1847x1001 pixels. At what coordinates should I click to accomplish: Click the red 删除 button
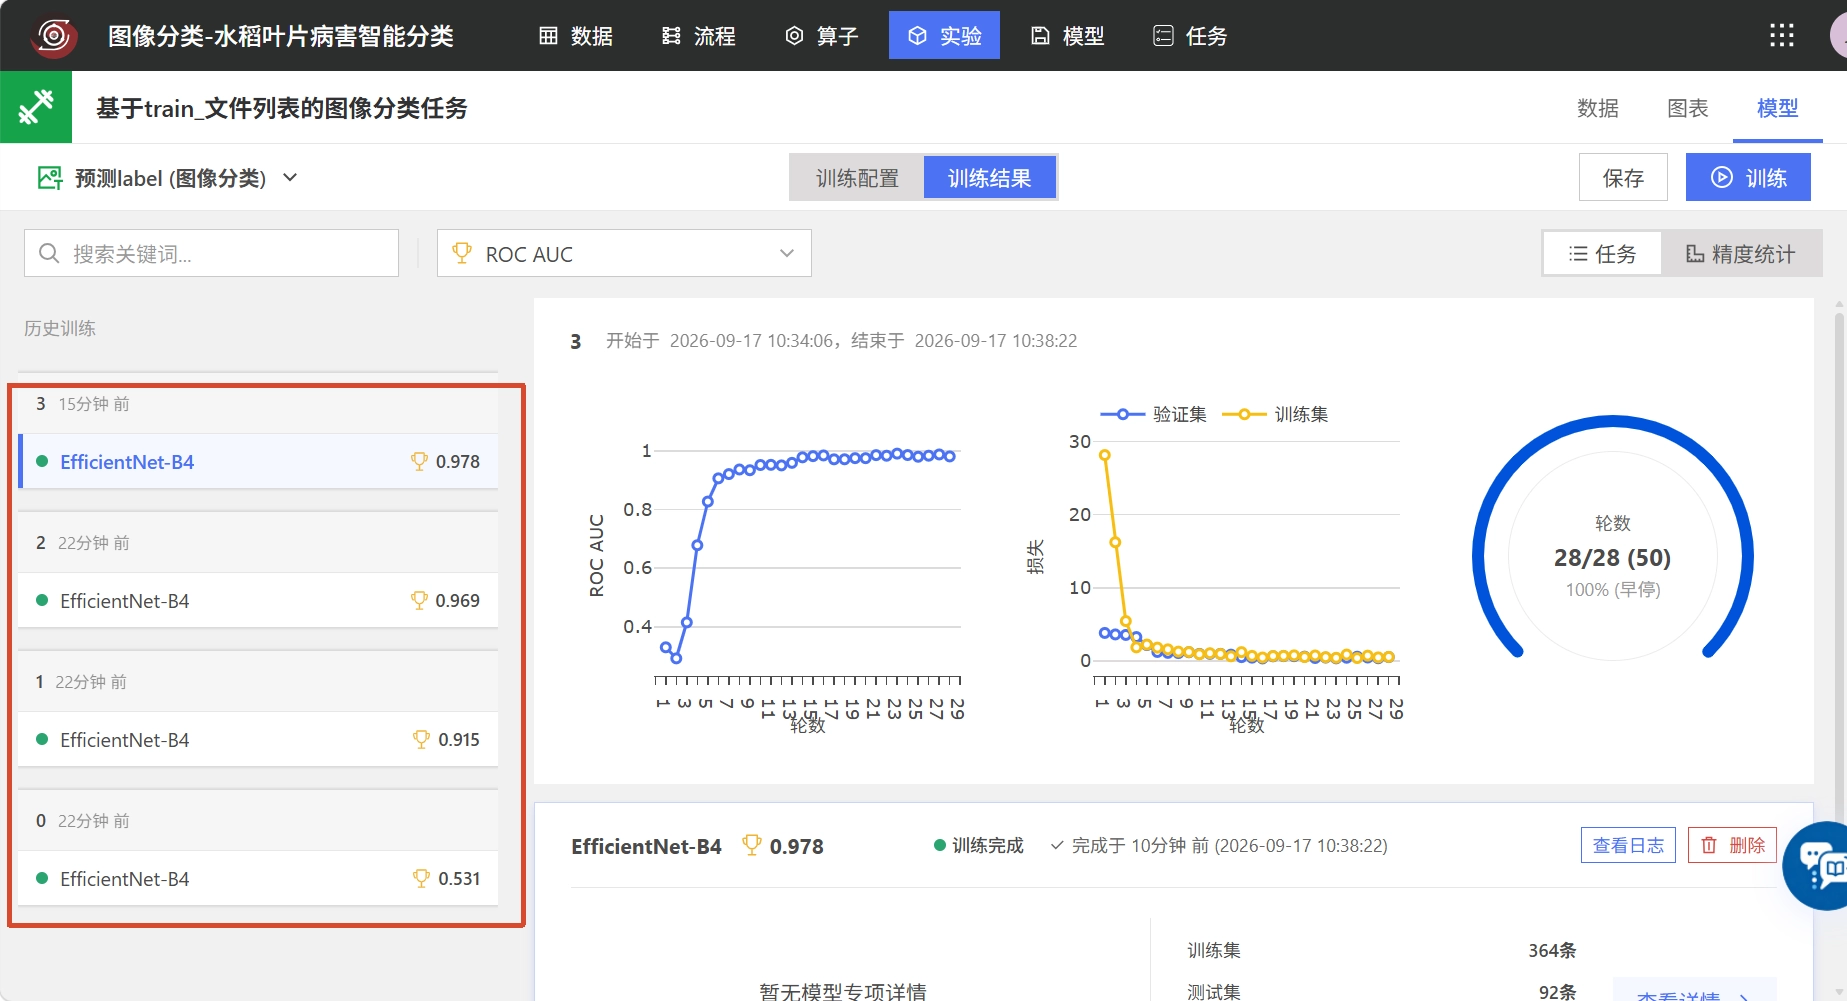[1733, 845]
